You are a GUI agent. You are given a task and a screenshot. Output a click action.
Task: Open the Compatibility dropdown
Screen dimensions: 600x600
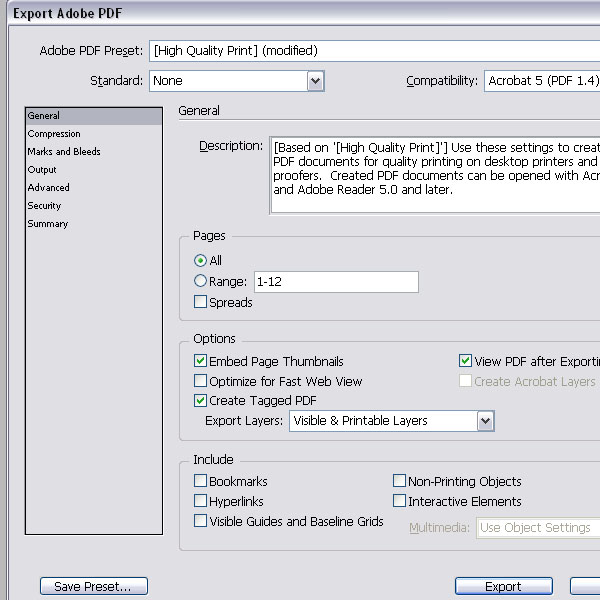point(542,81)
